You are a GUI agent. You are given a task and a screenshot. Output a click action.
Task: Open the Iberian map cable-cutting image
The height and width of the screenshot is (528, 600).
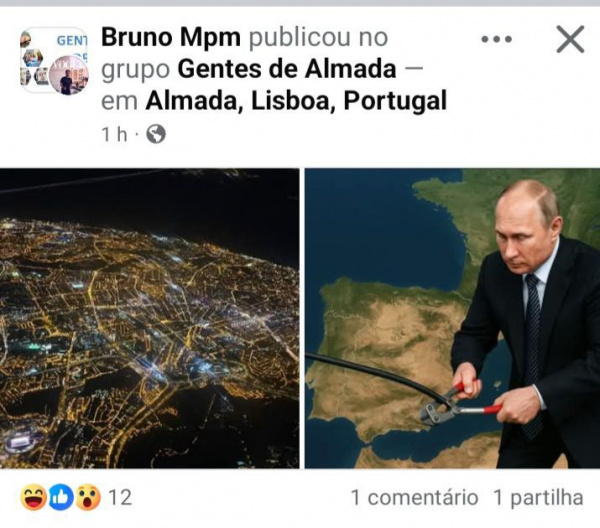tap(452, 318)
